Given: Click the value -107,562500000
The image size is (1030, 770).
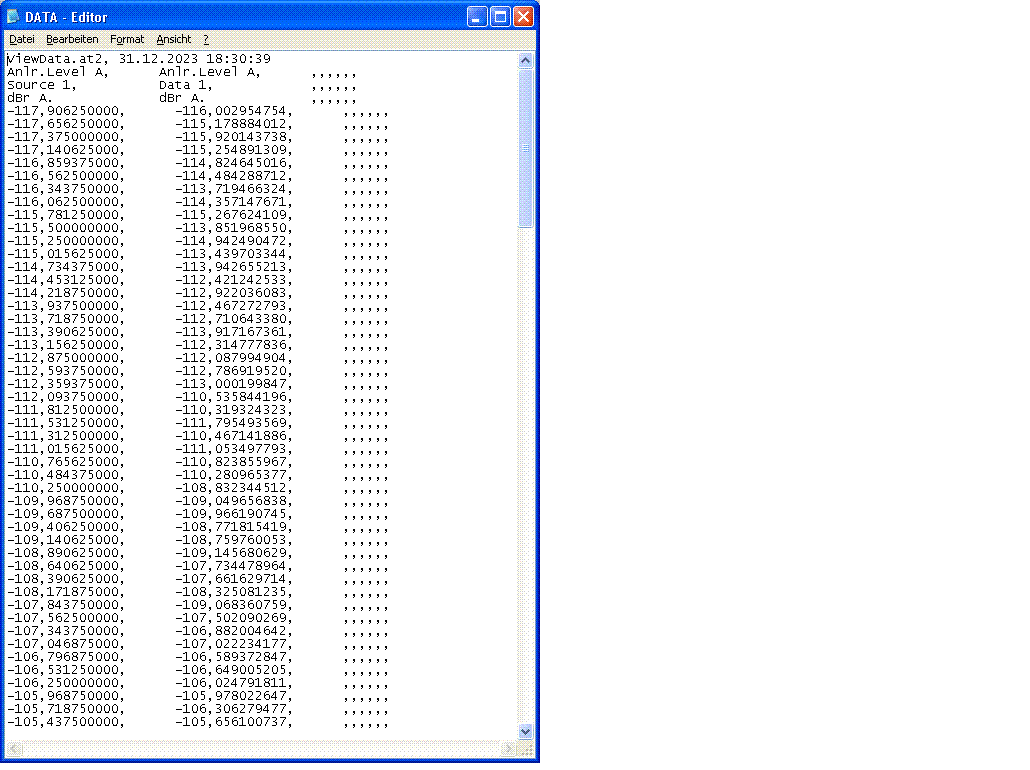Looking at the screenshot, I should tap(65, 618).
